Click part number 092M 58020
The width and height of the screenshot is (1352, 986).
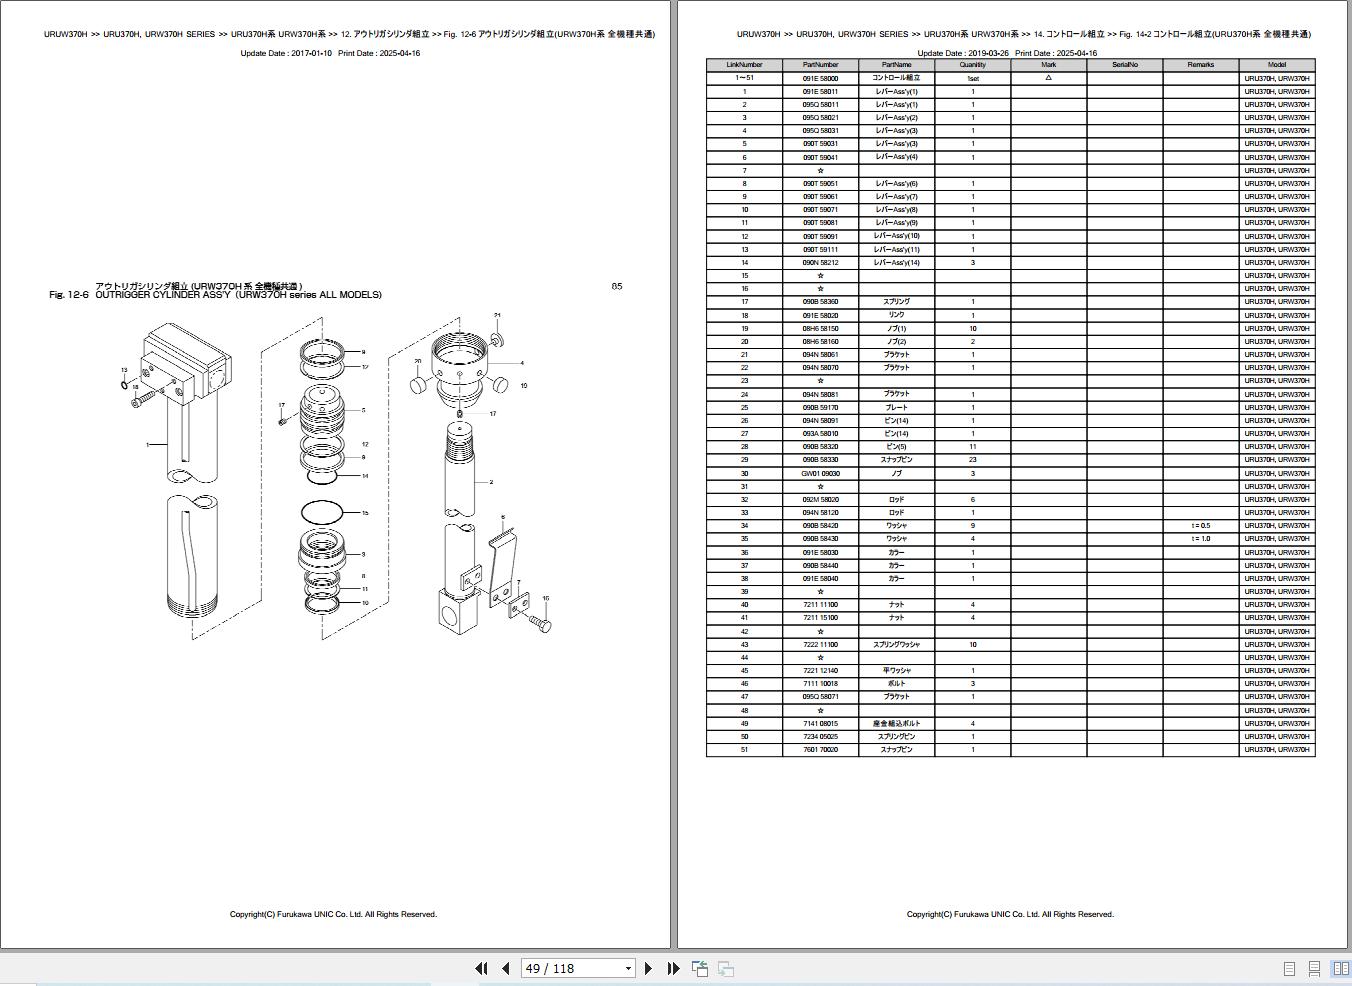coord(820,499)
